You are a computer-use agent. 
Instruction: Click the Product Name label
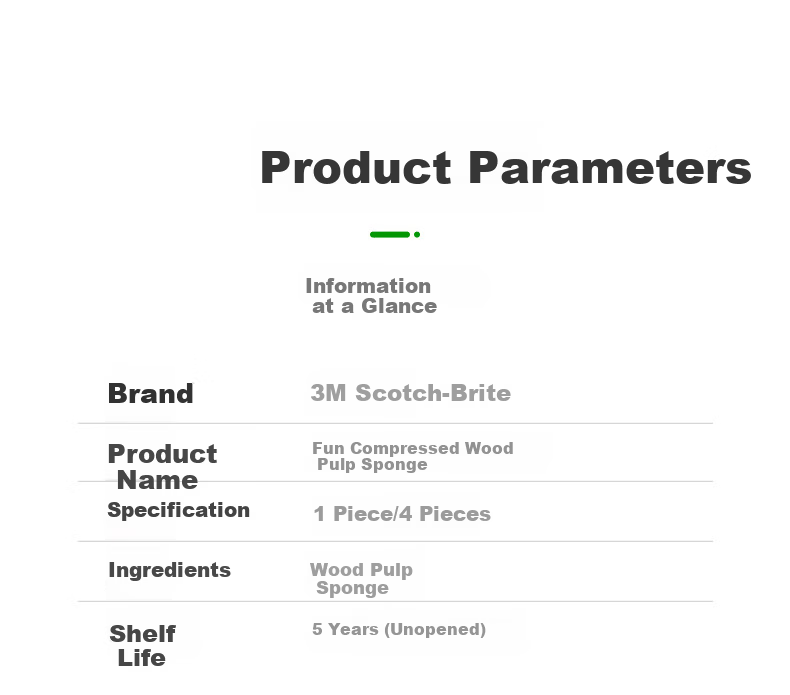162,467
